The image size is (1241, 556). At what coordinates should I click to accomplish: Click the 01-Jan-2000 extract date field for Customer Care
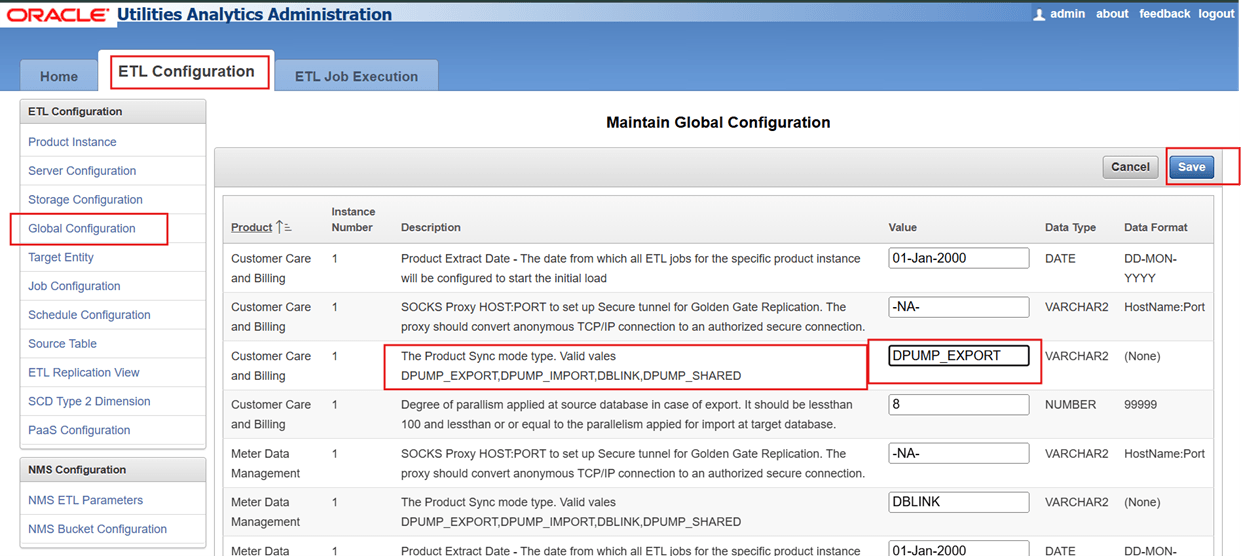point(959,258)
